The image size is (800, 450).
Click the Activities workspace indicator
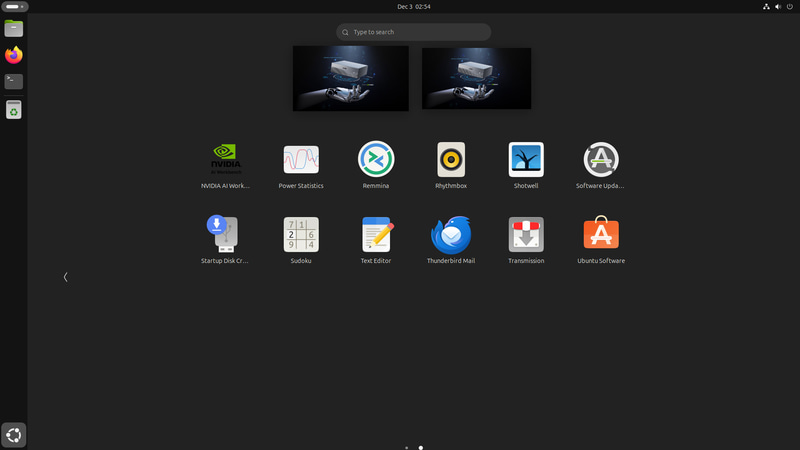point(15,7)
